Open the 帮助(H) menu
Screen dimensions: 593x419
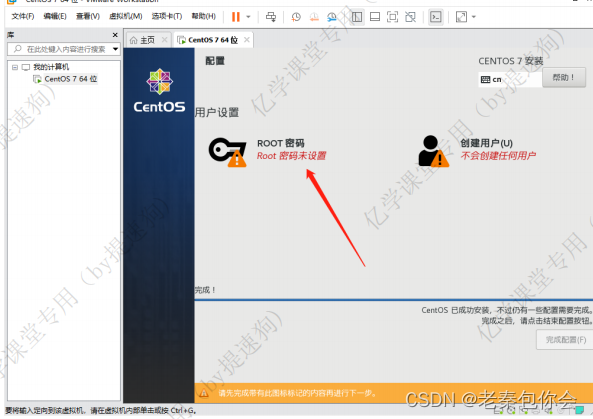(x=203, y=16)
